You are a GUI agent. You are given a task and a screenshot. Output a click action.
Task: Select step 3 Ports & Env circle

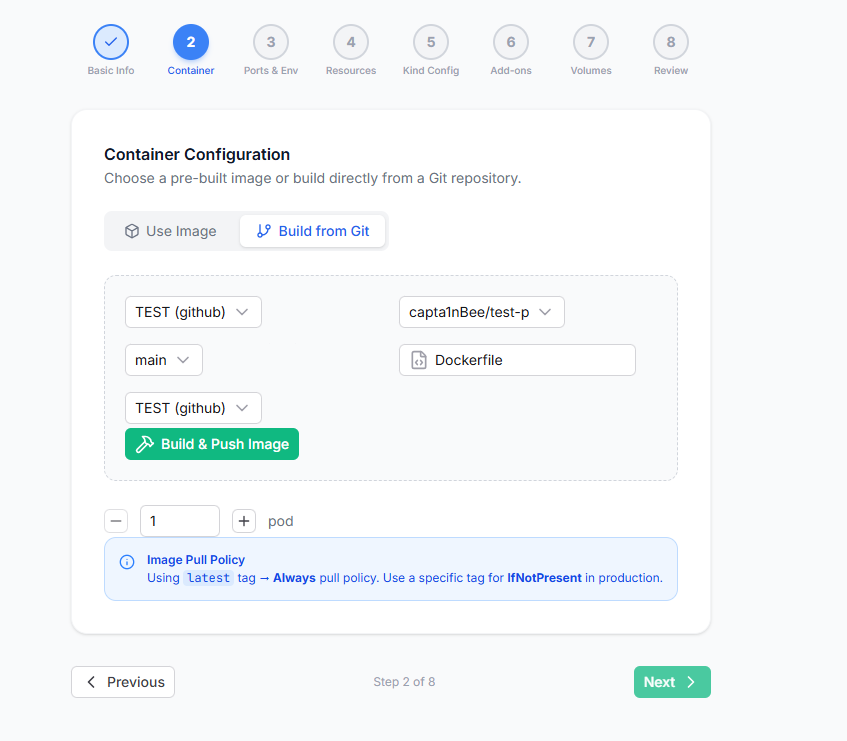tap(271, 42)
